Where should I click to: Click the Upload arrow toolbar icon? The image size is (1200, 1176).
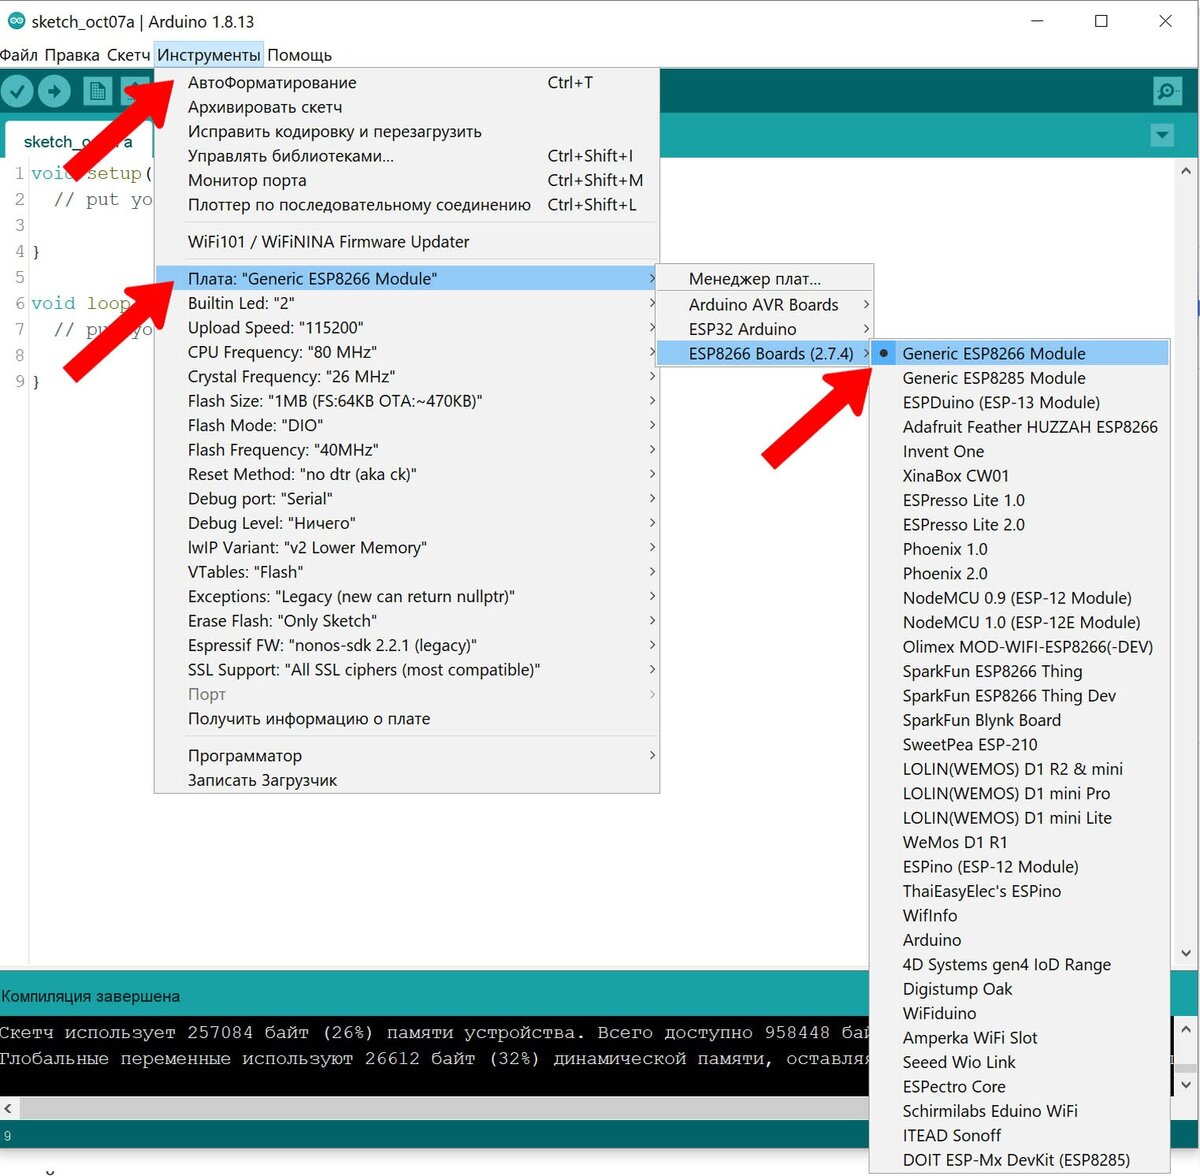54,92
